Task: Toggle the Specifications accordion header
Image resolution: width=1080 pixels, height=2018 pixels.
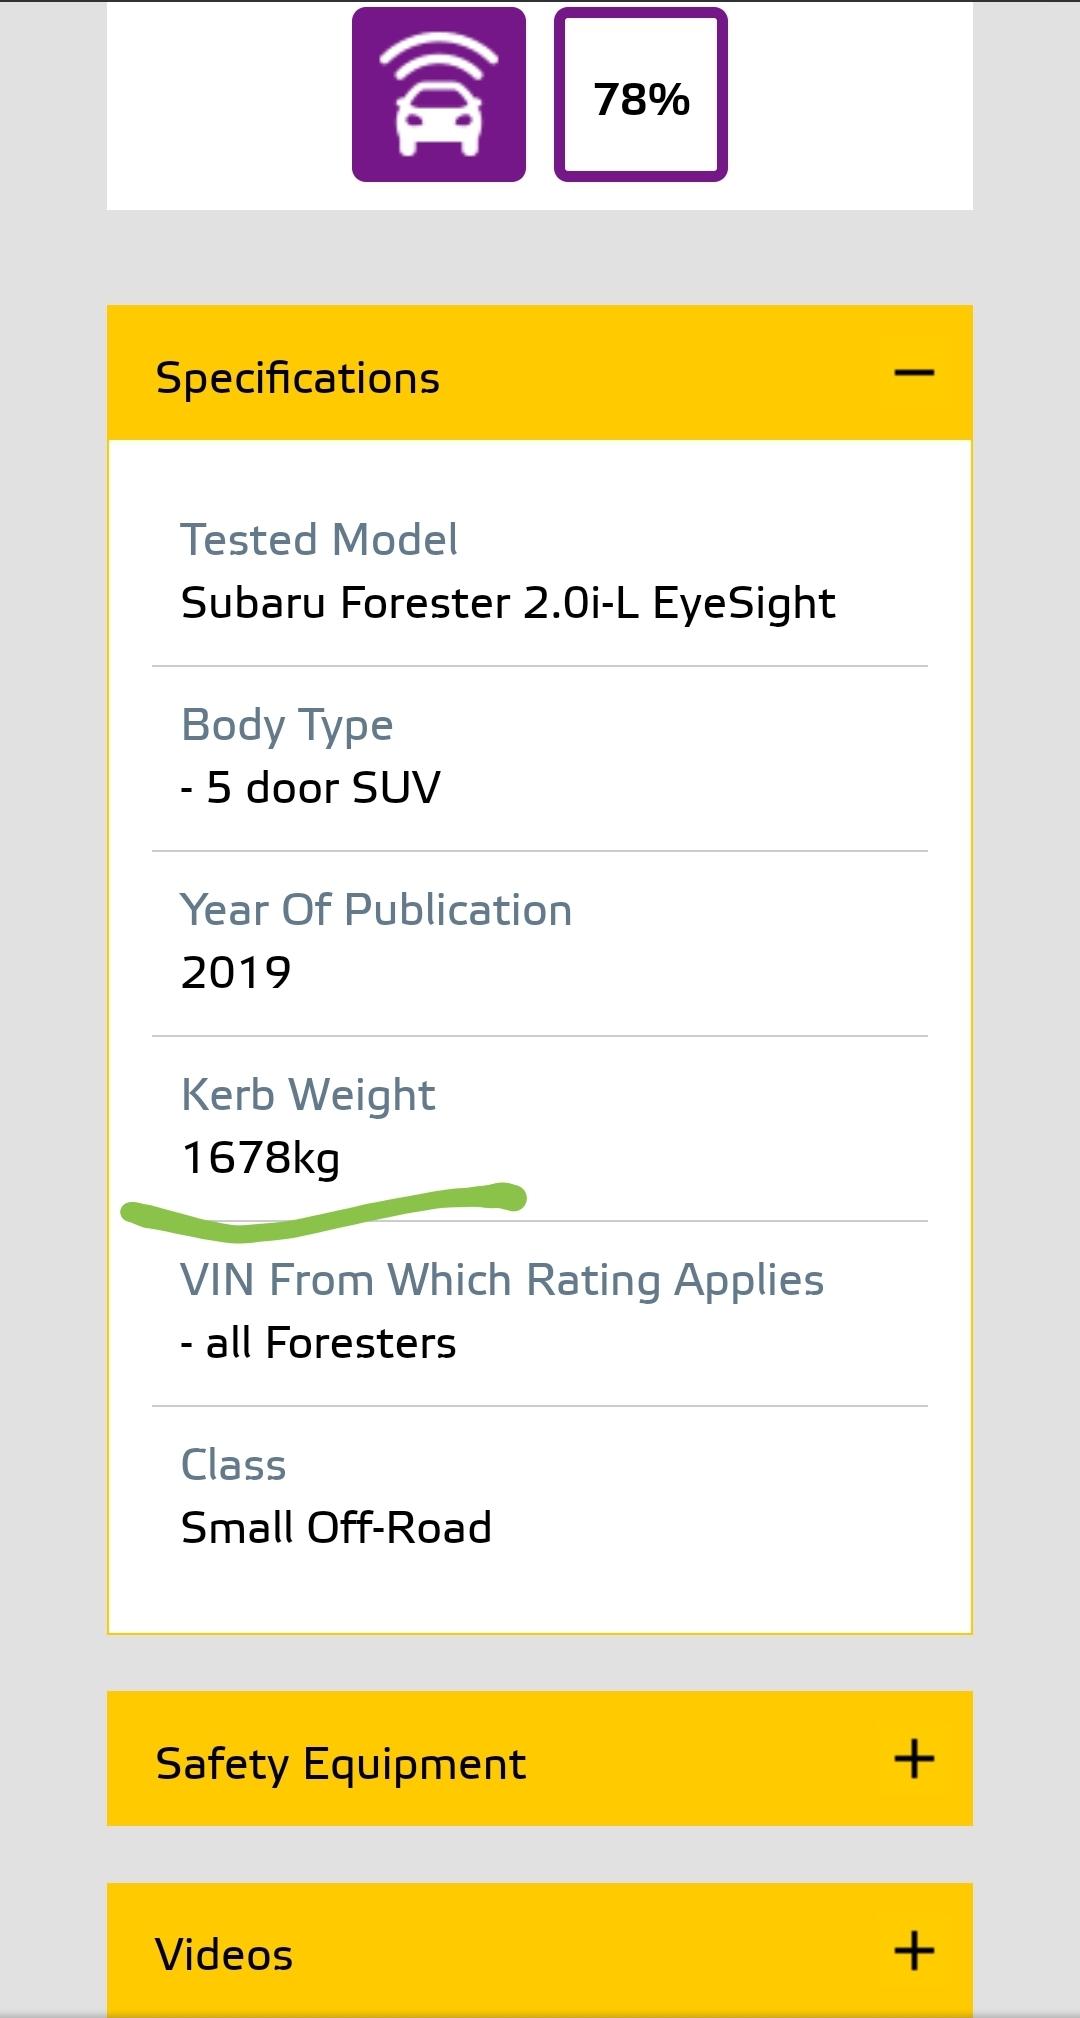Action: click(x=540, y=373)
